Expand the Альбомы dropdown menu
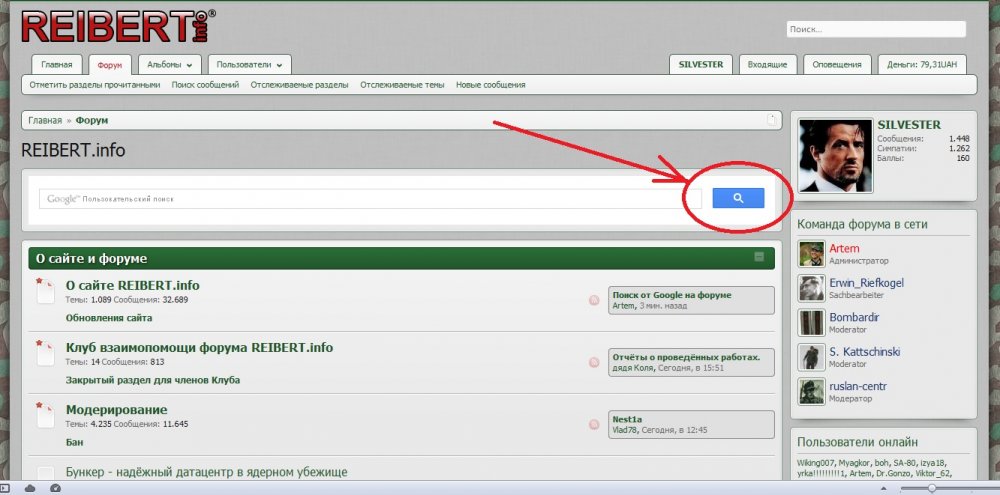This screenshot has width=1000, height=495. [168, 65]
